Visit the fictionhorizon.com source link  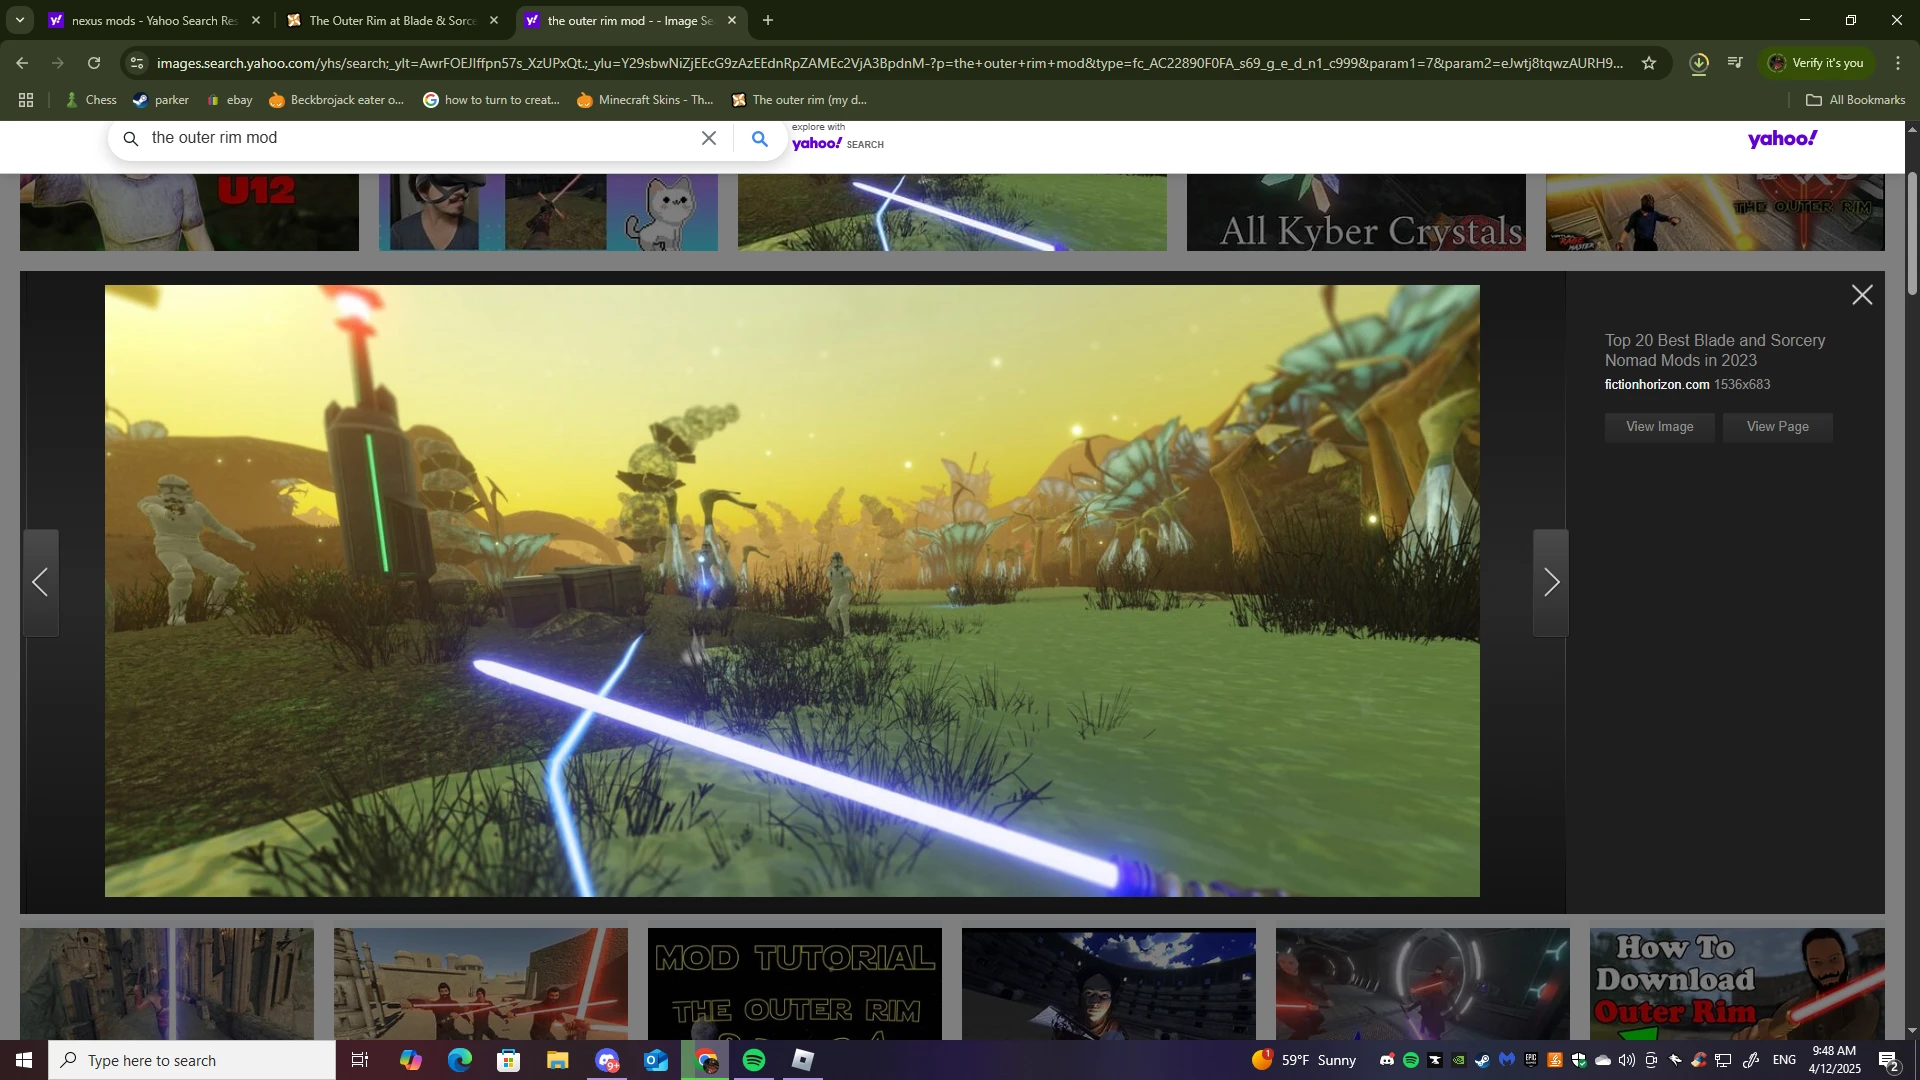1657,385
